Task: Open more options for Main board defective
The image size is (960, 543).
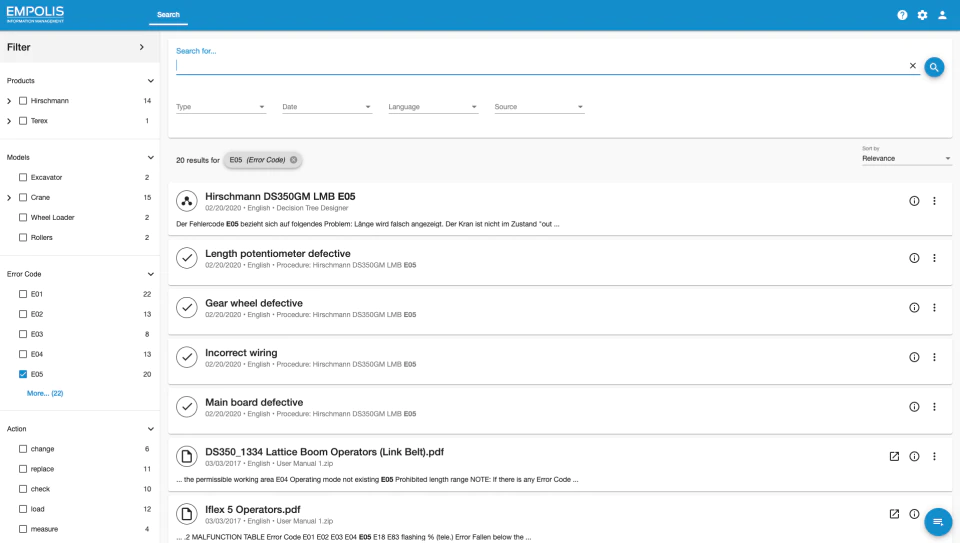Action: [934, 406]
